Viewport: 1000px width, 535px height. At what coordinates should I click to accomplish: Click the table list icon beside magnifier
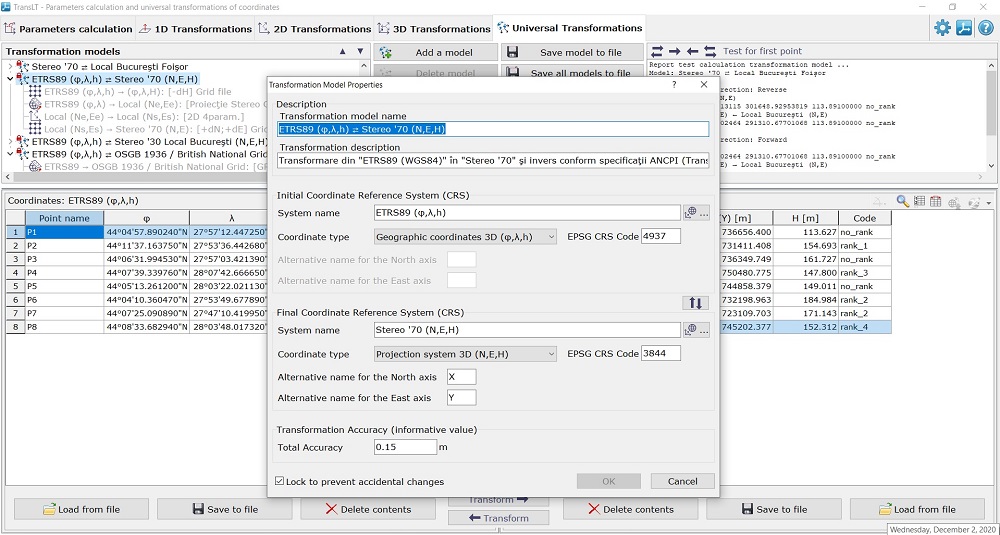919,201
